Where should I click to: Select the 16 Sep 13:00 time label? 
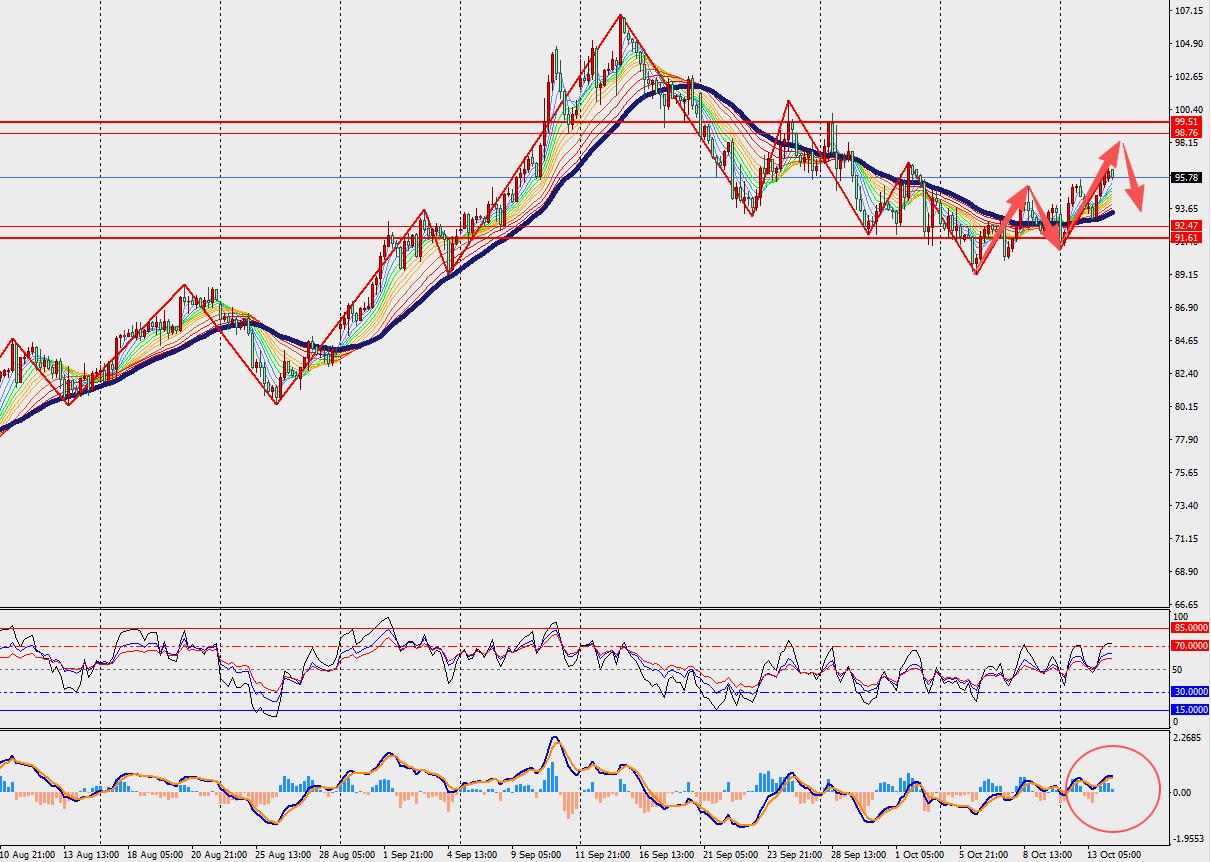point(667,855)
